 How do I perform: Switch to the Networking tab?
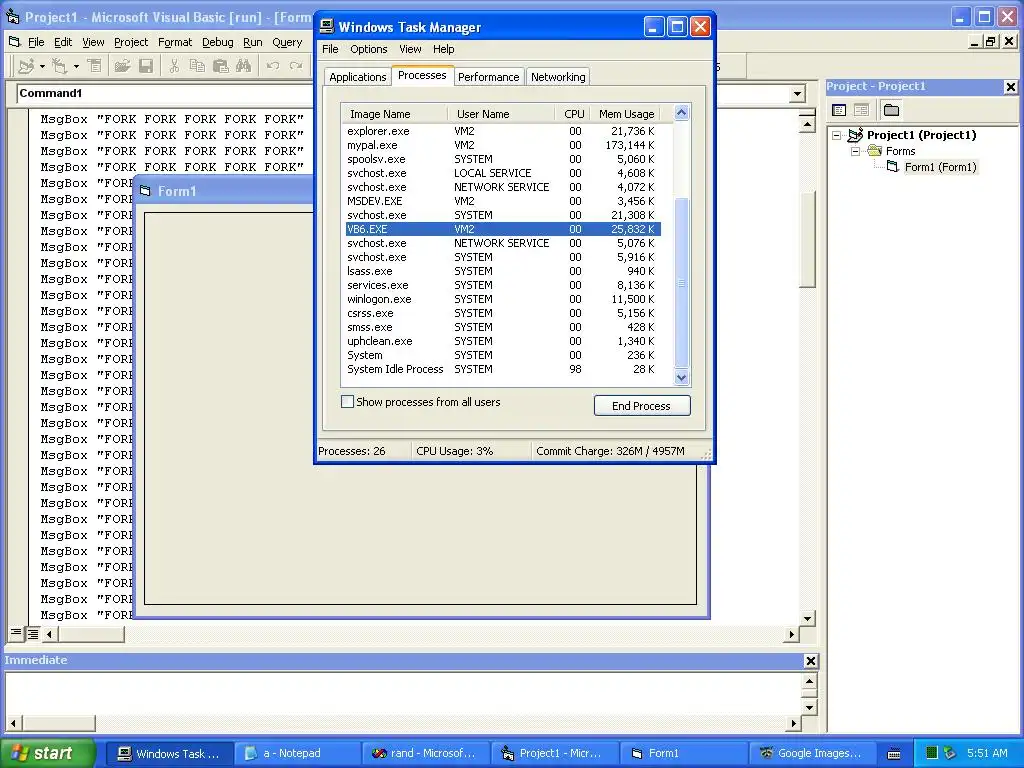click(558, 77)
